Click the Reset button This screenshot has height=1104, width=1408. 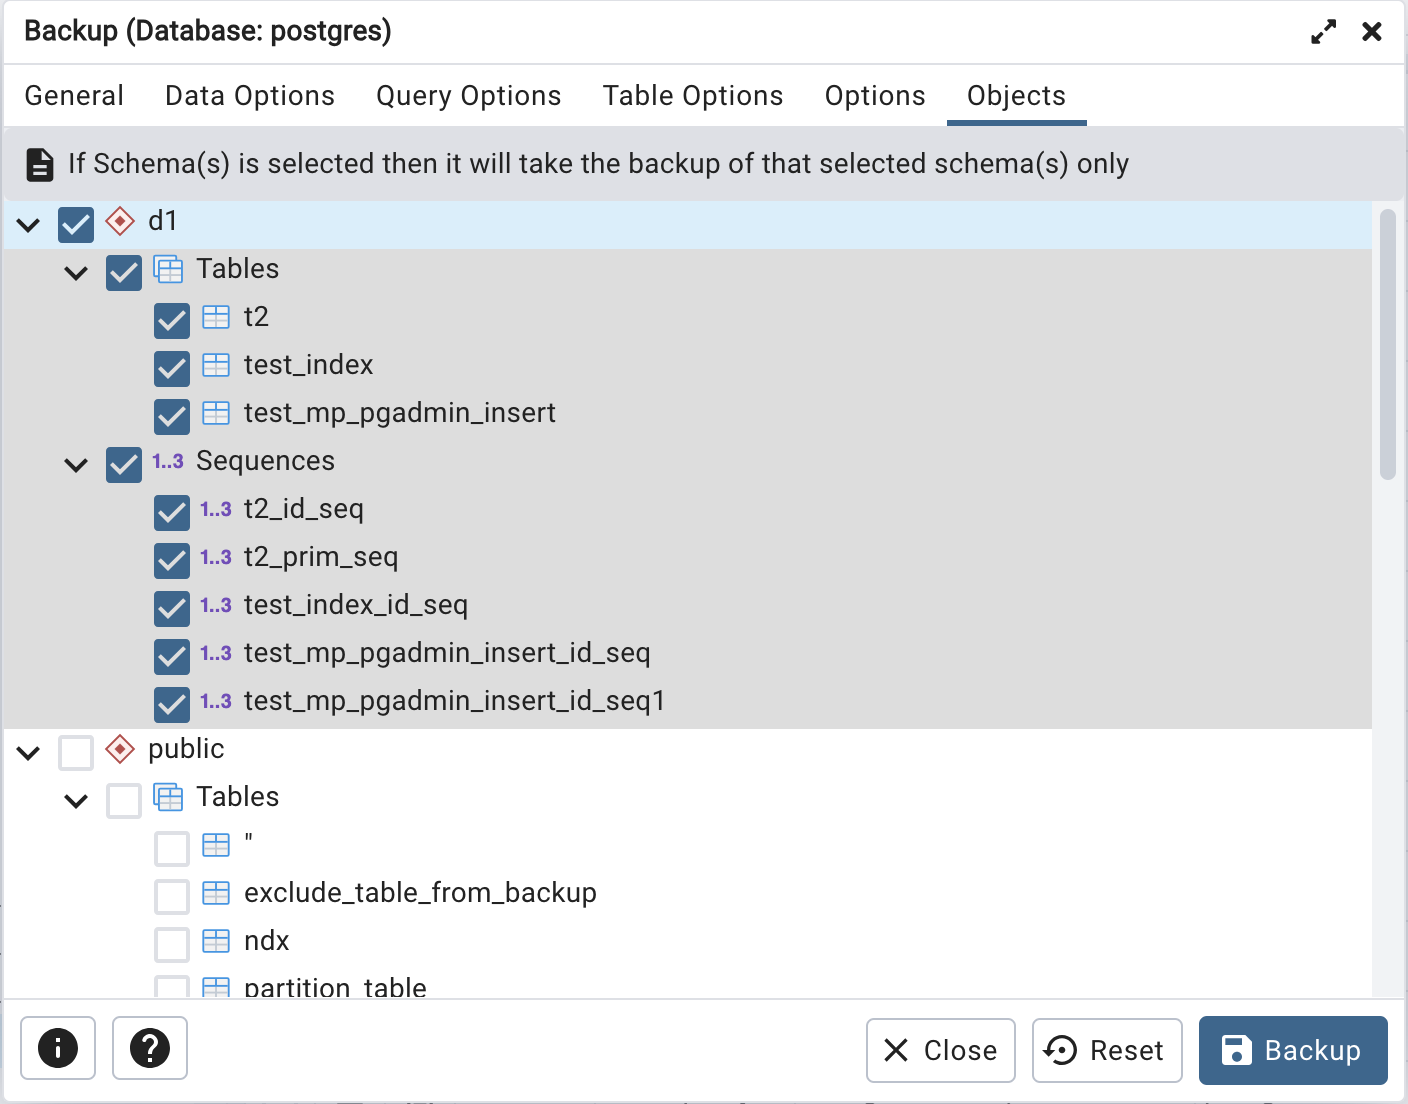pyautogui.click(x=1107, y=1050)
